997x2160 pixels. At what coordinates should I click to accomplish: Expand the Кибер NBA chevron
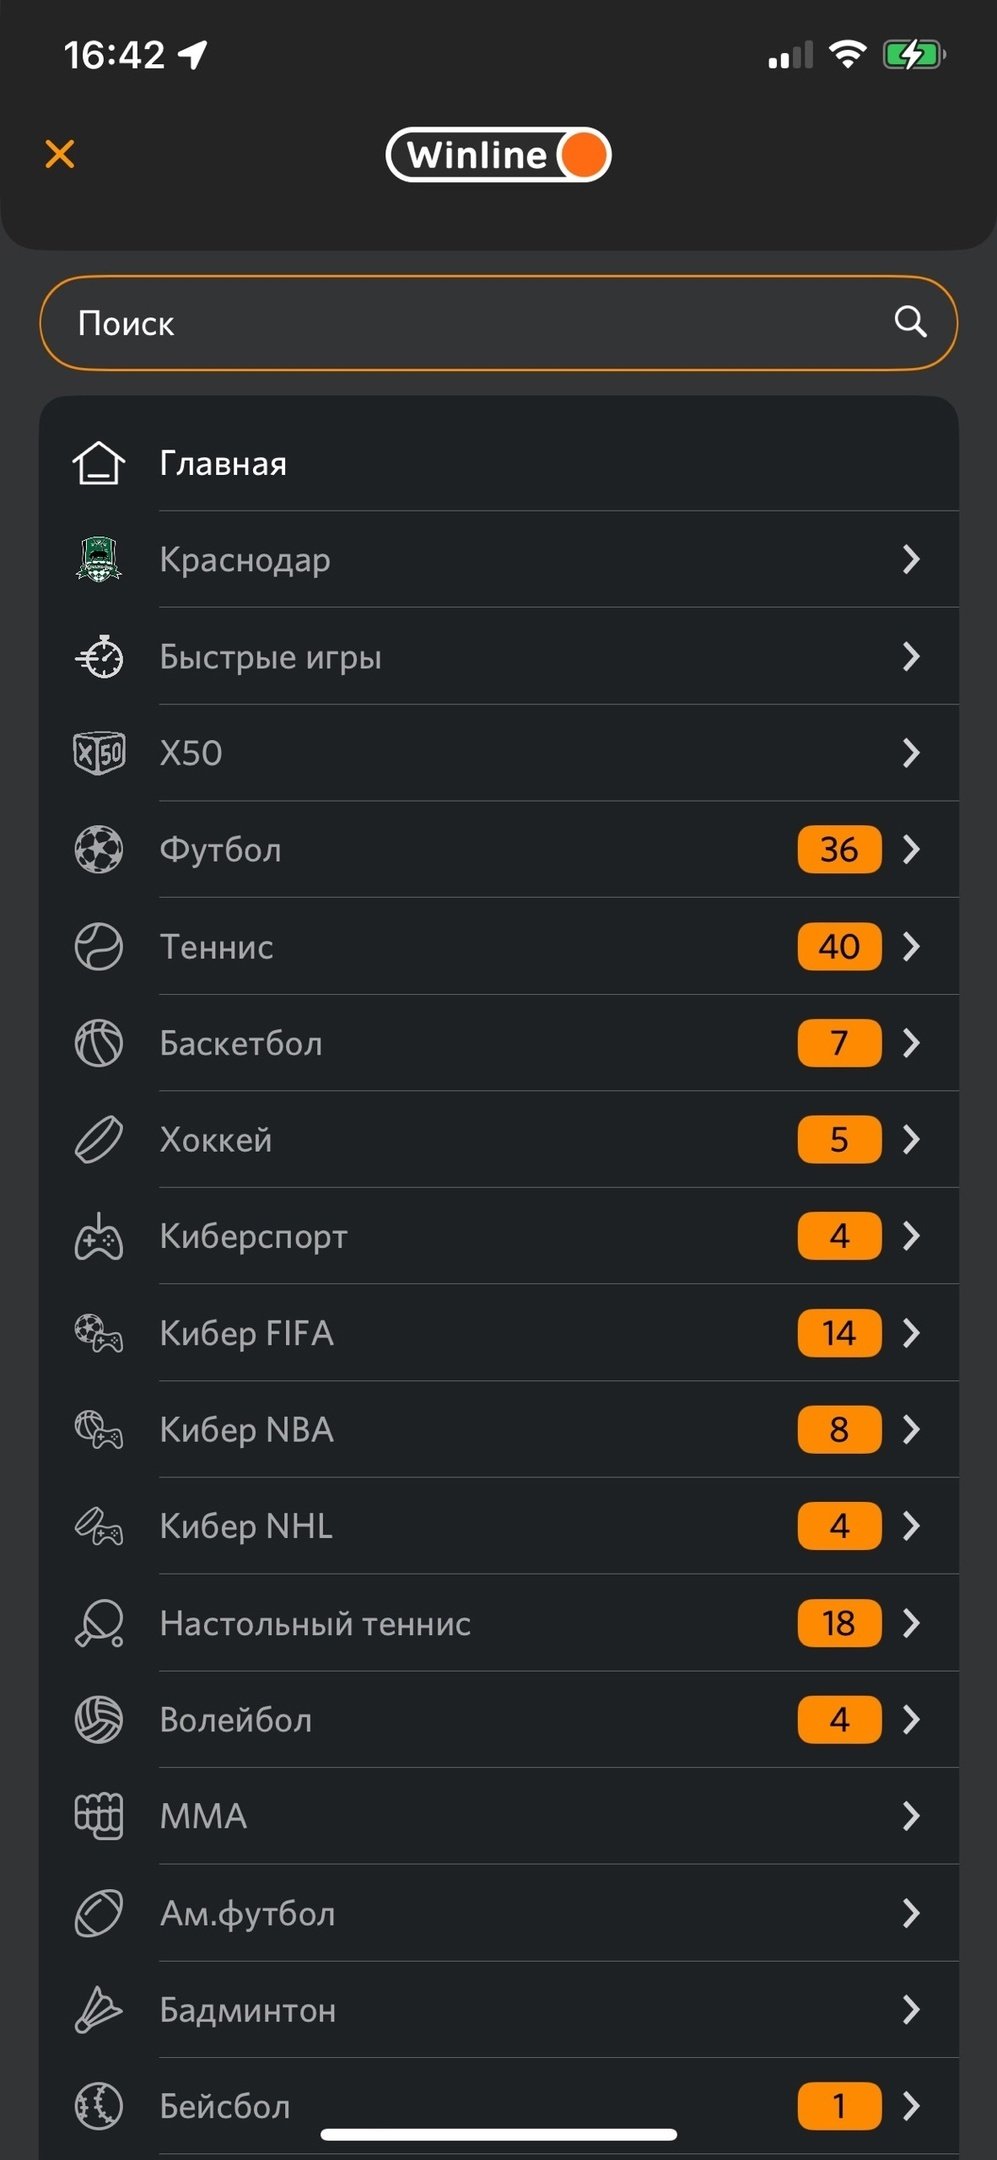click(911, 1430)
